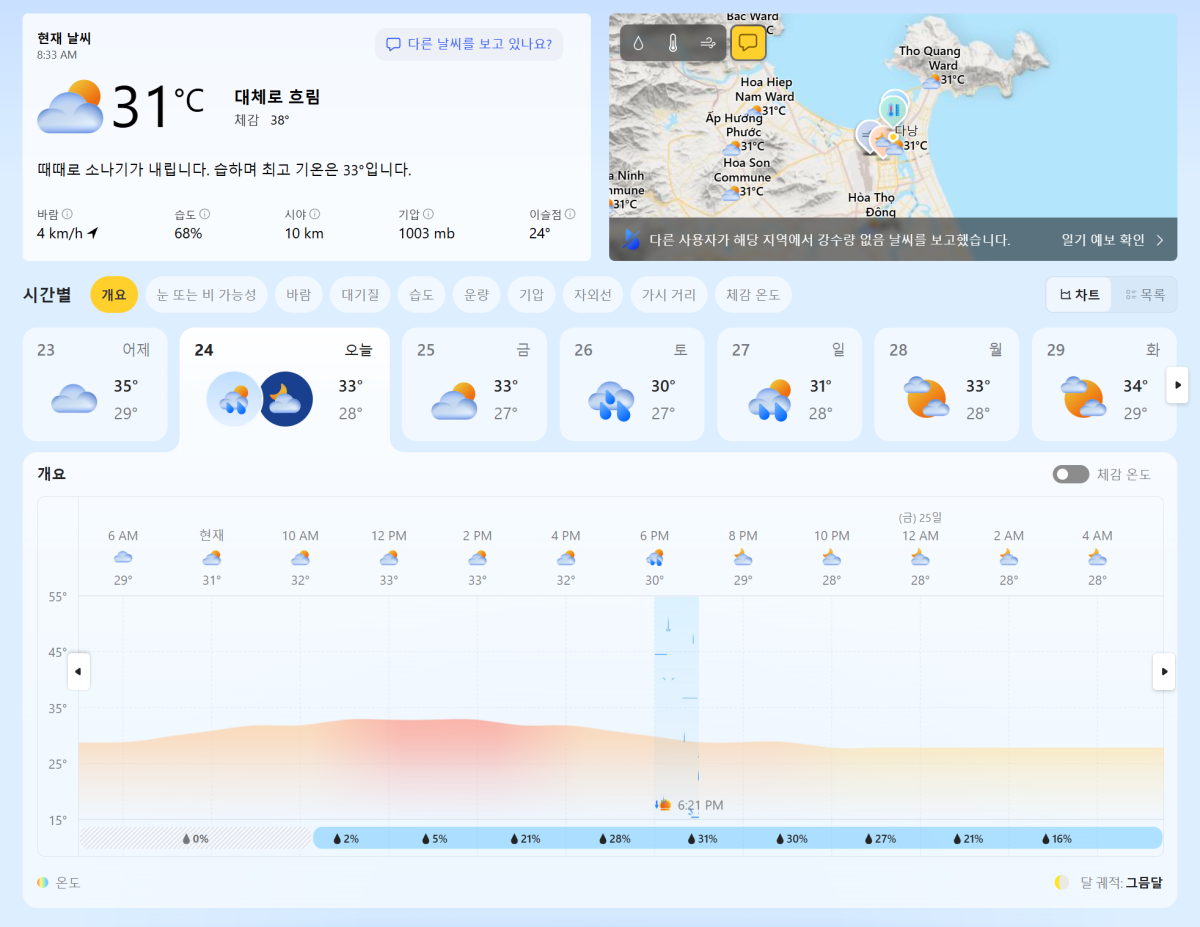The image size is (1200, 927).
Task: Click the wind direction arrow next to 4 km/h
Action: coord(93,233)
